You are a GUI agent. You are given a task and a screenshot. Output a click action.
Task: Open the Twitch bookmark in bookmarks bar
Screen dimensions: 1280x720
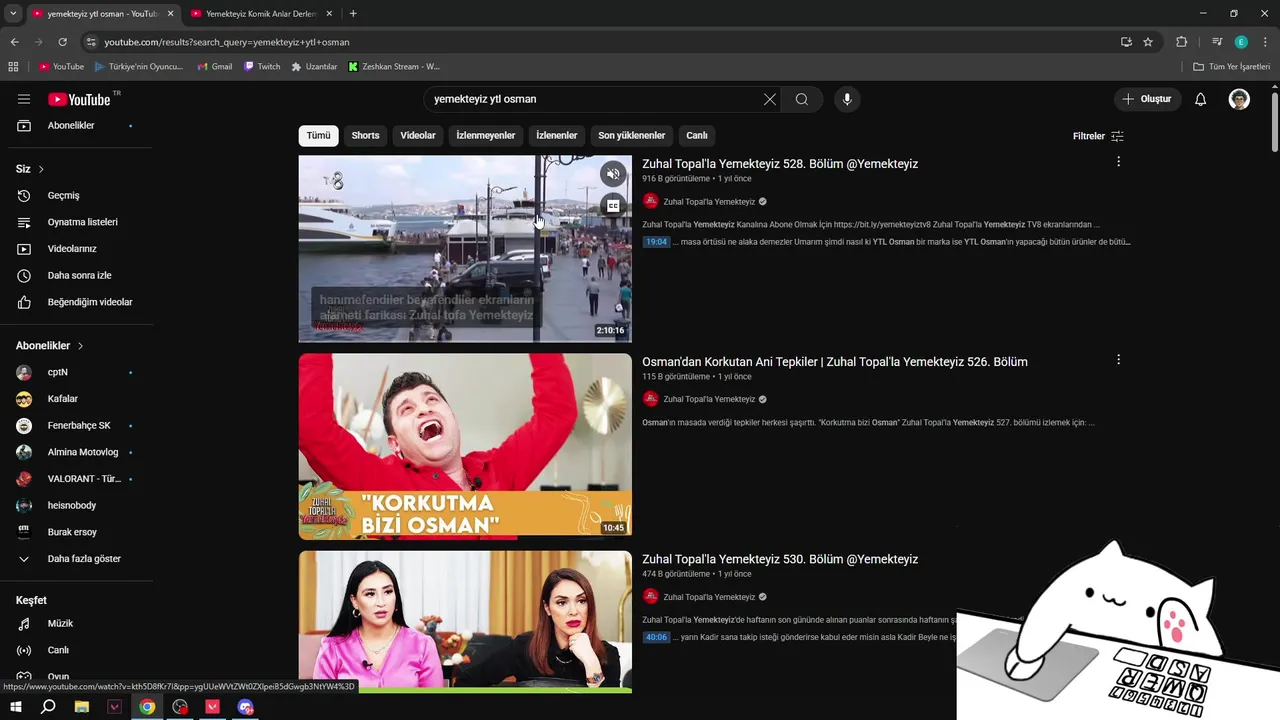[x=262, y=67]
